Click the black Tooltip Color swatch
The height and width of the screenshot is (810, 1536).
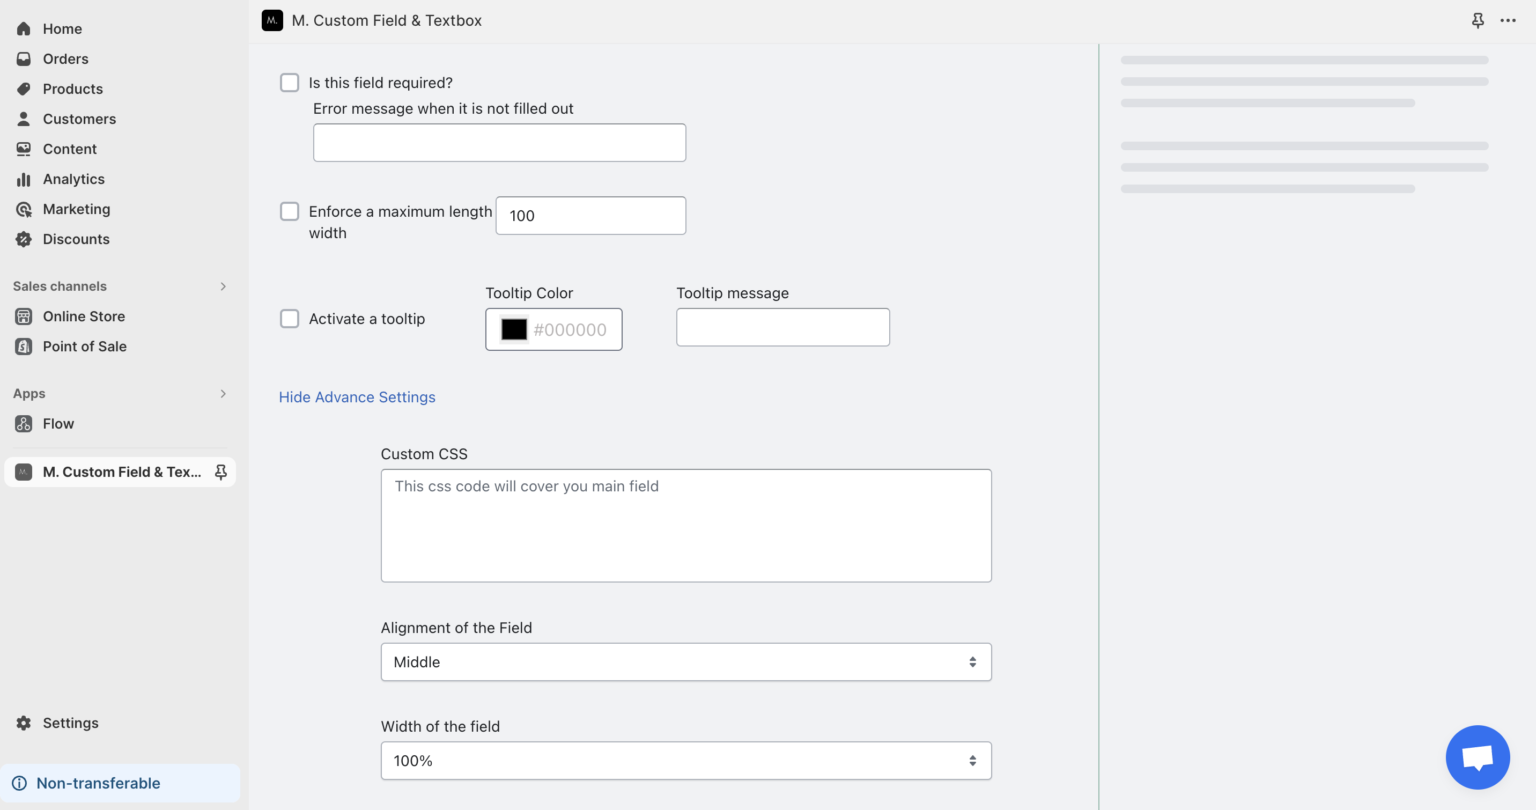(514, 330)
